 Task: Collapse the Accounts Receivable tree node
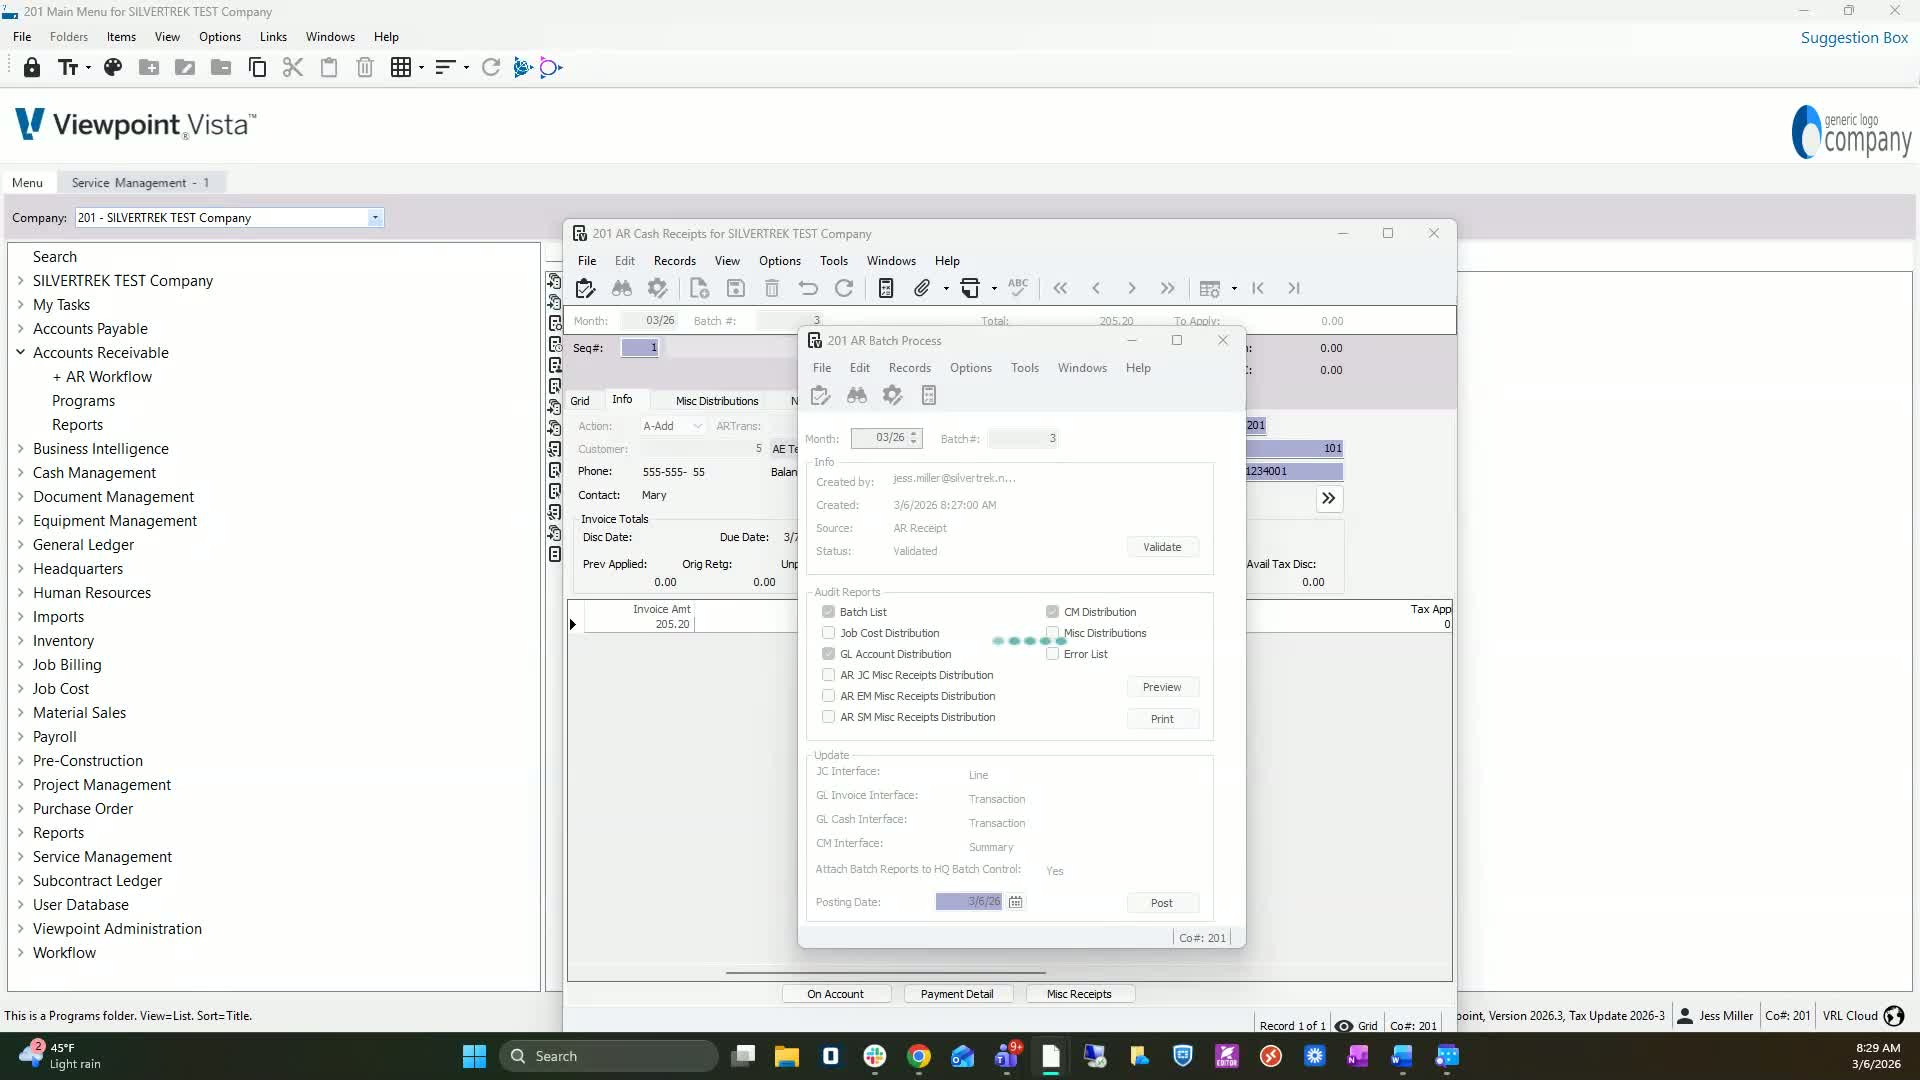point(20,353)
